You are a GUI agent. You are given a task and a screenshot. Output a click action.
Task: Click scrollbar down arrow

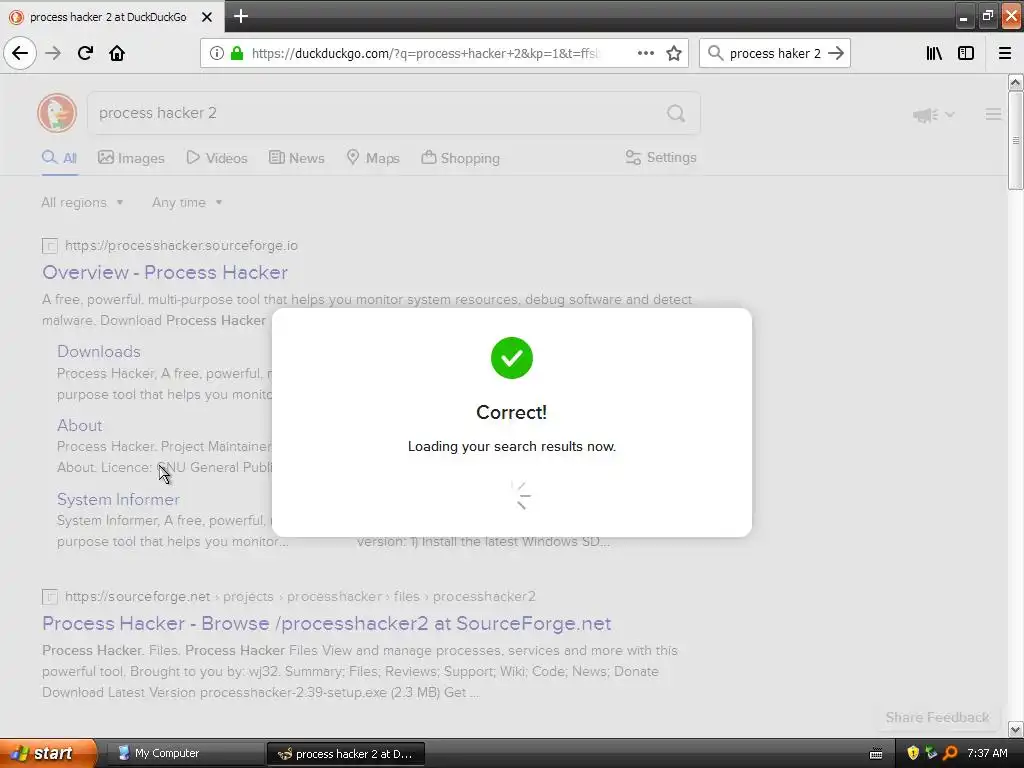(1015, 729)
